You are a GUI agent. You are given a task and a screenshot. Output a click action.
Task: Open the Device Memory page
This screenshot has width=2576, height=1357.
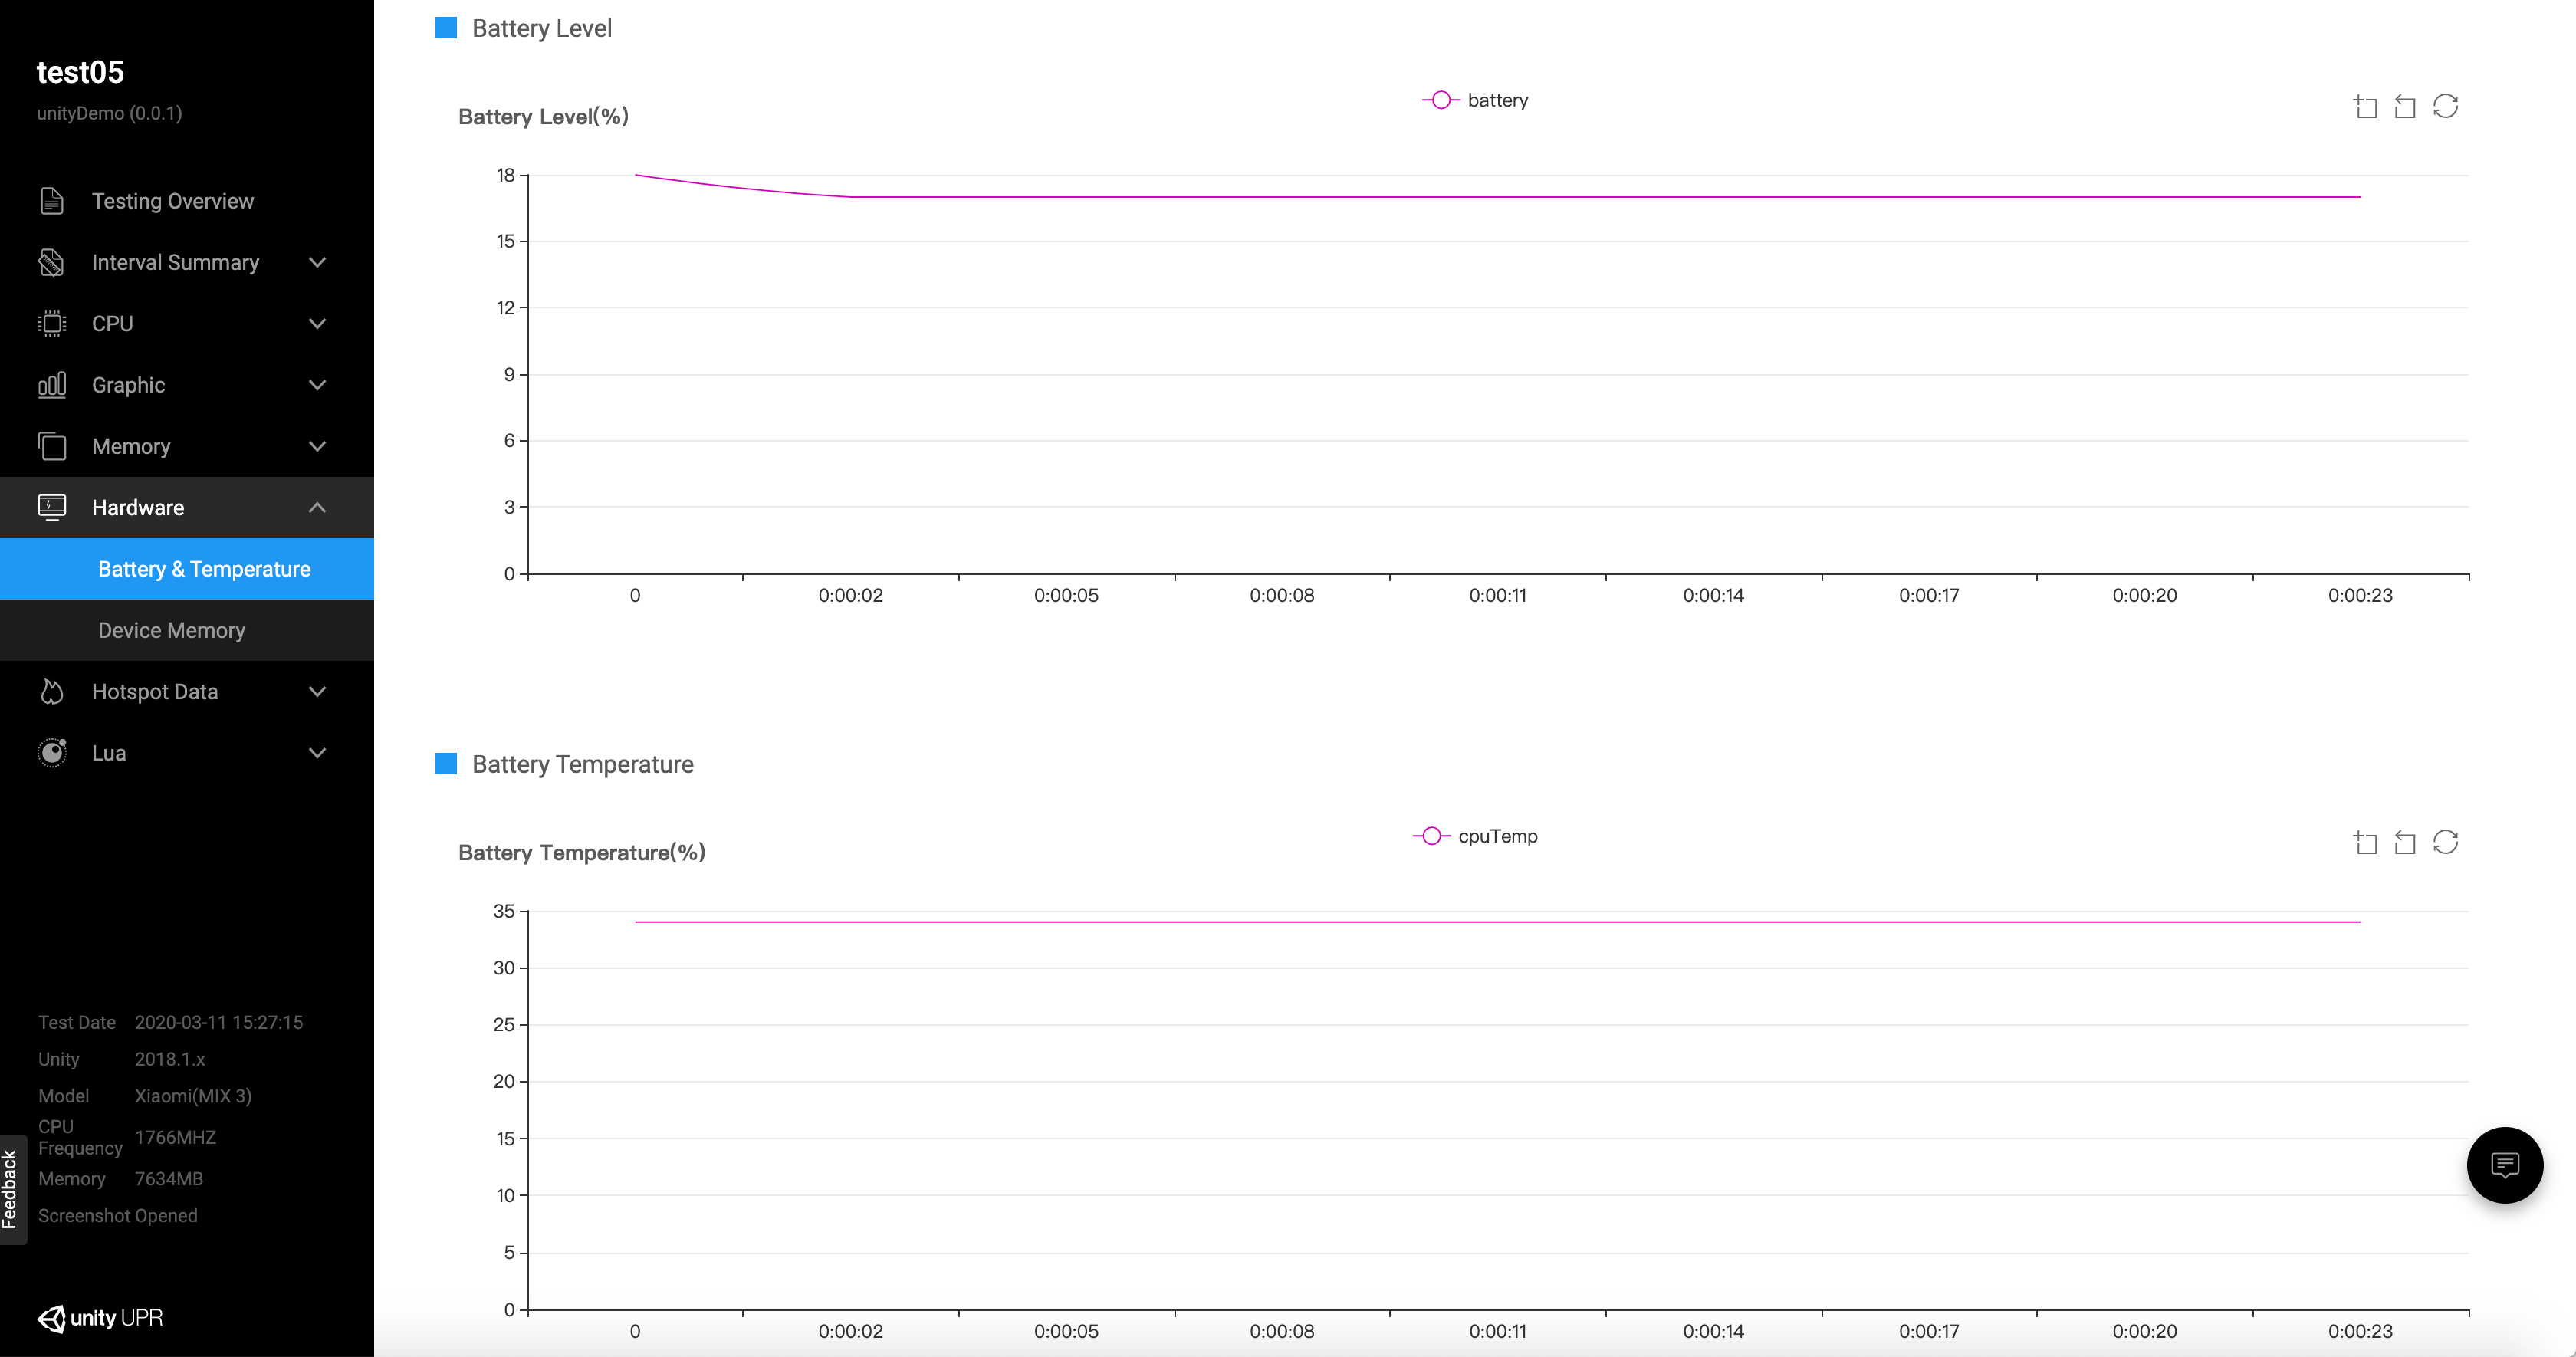[x=171, y=630]
